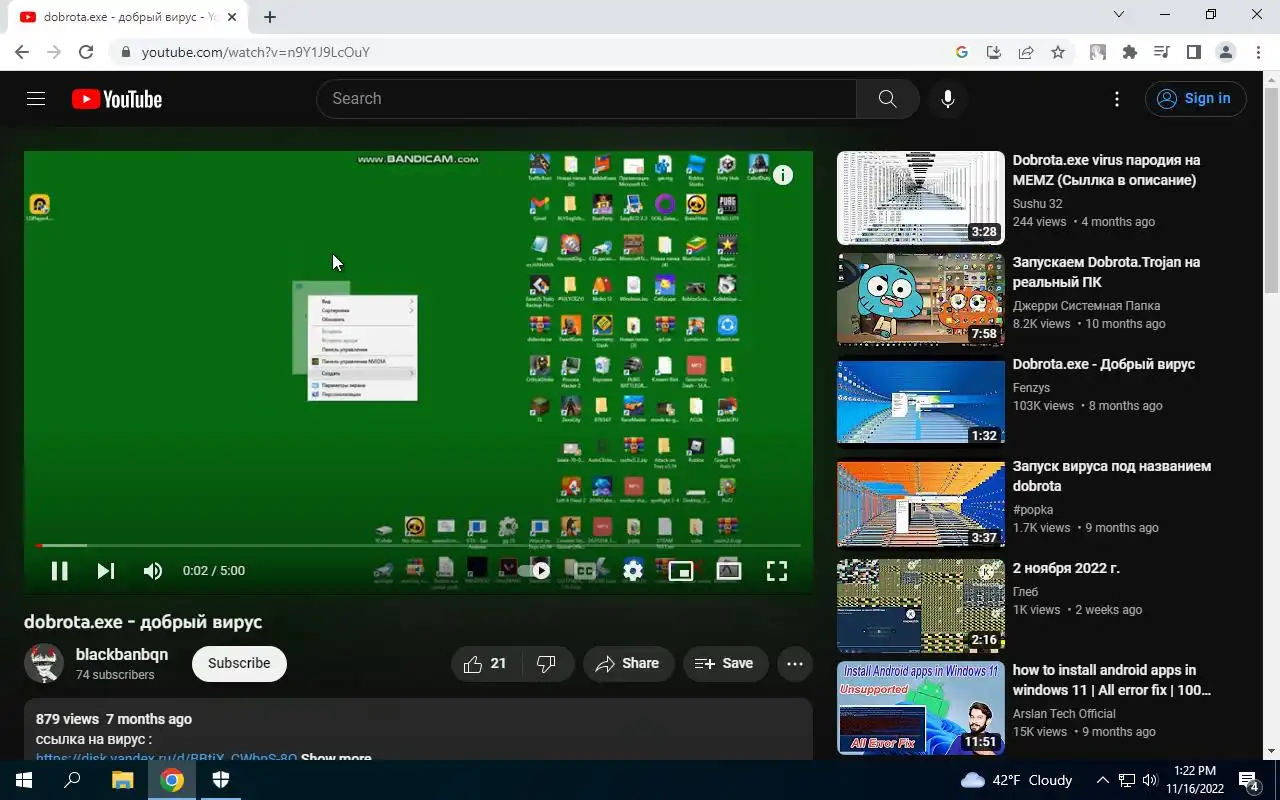Viewport: 1280px width, 800px height.
Task: Click the page scrollbar down arrow
Action: tap(1271, 751)
